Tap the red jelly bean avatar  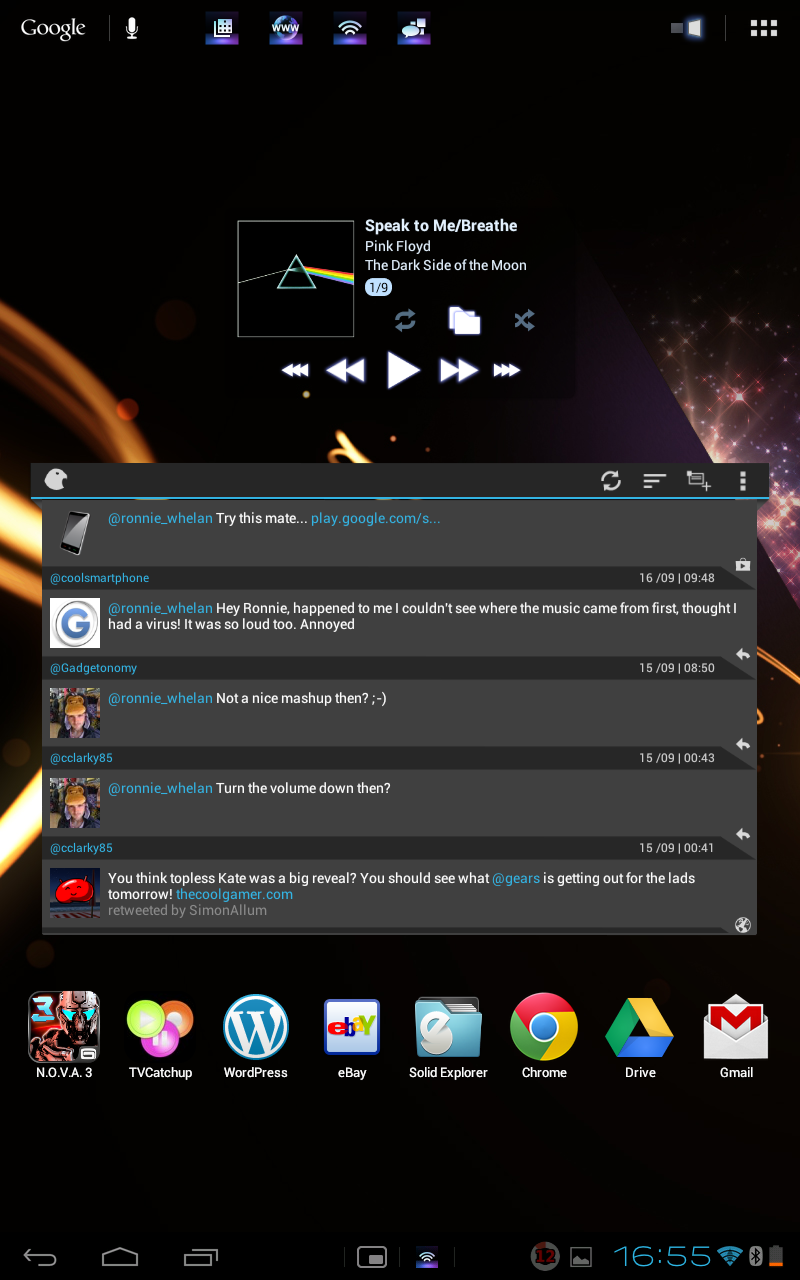pyautogui.click(x=75, y=893)
